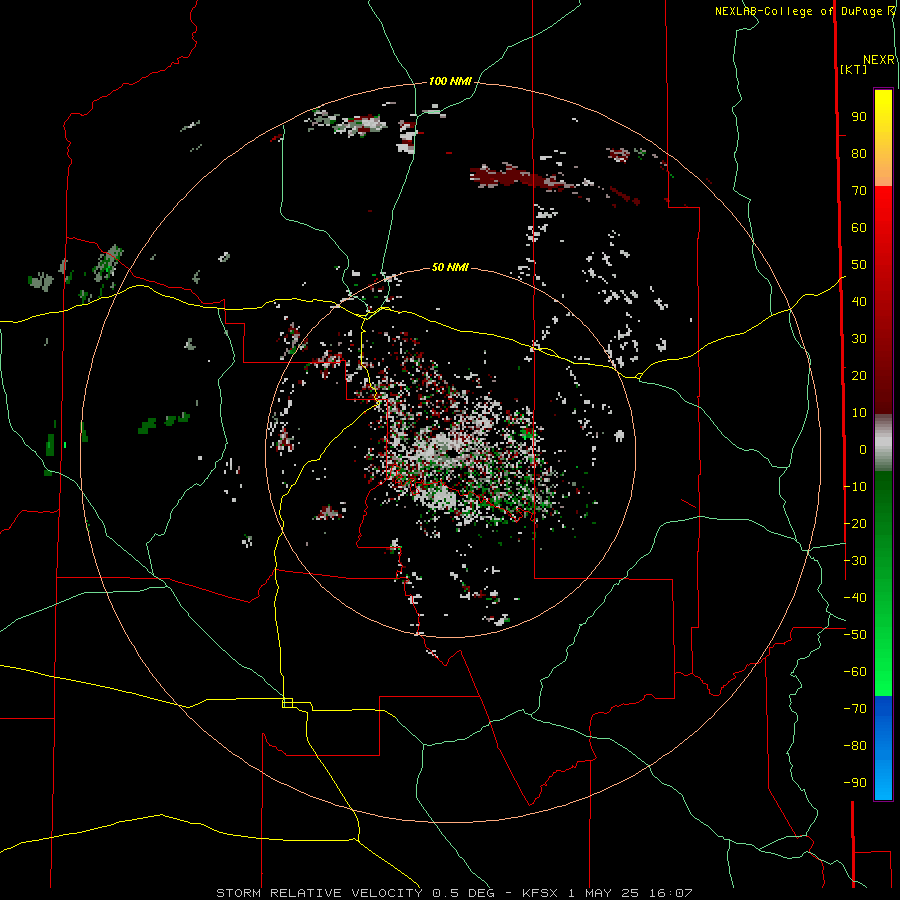Click the "-80" scale label
The height and width of the screenshot is (900, 900).
855,746
